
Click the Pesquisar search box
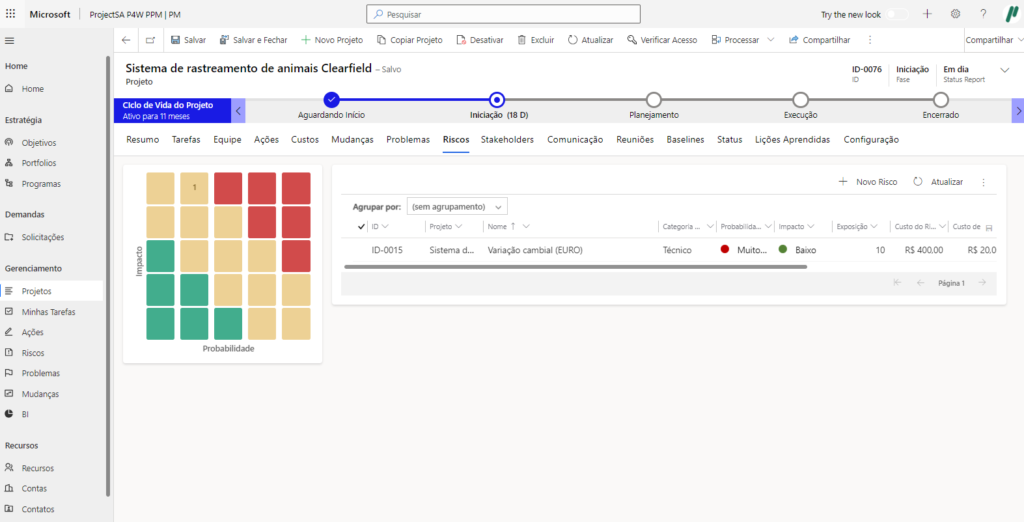click(x=504, y=14)
